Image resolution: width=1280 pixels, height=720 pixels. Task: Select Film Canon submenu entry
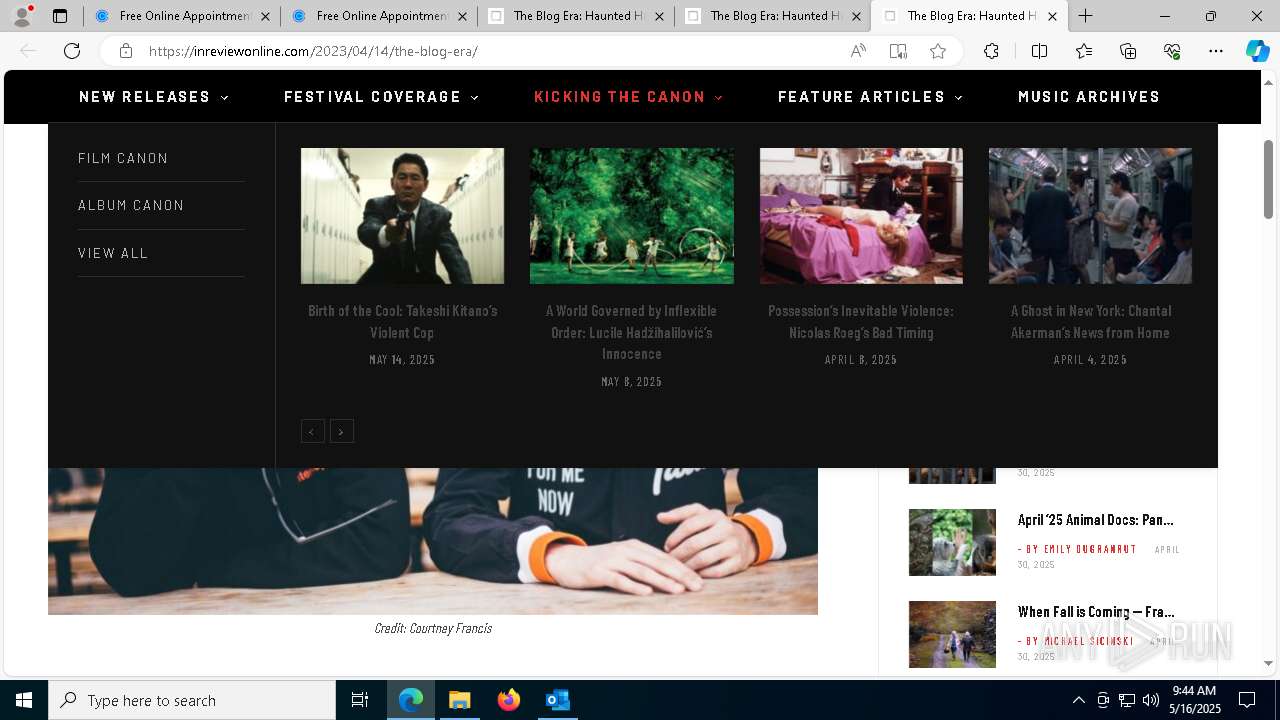tap(123, 158)
